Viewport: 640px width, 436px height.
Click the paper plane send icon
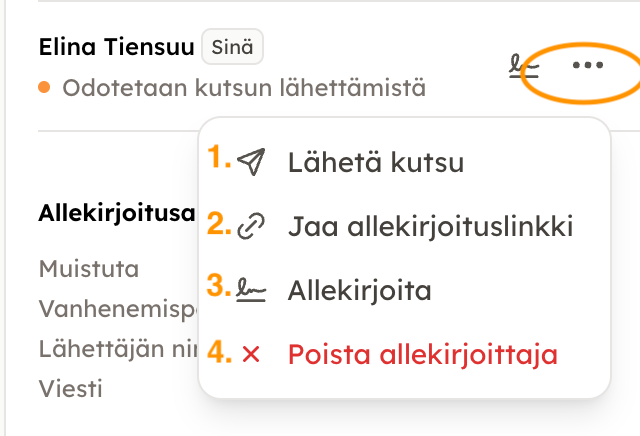tap(252, 162)
